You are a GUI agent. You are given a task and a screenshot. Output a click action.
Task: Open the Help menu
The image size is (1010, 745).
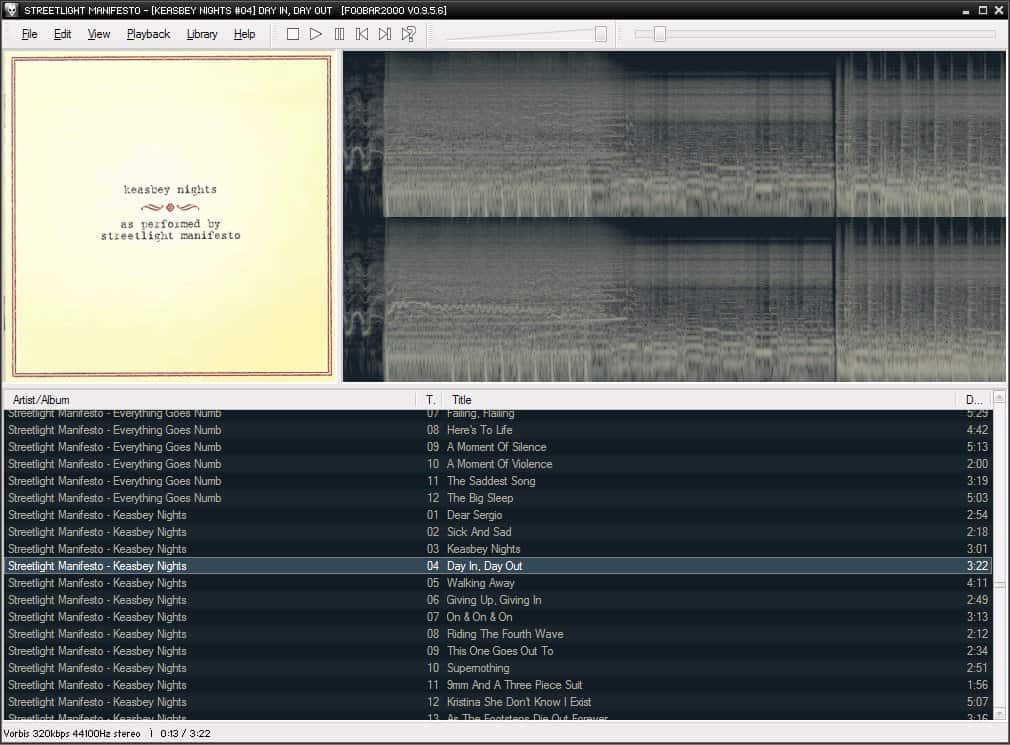[244, 33]
